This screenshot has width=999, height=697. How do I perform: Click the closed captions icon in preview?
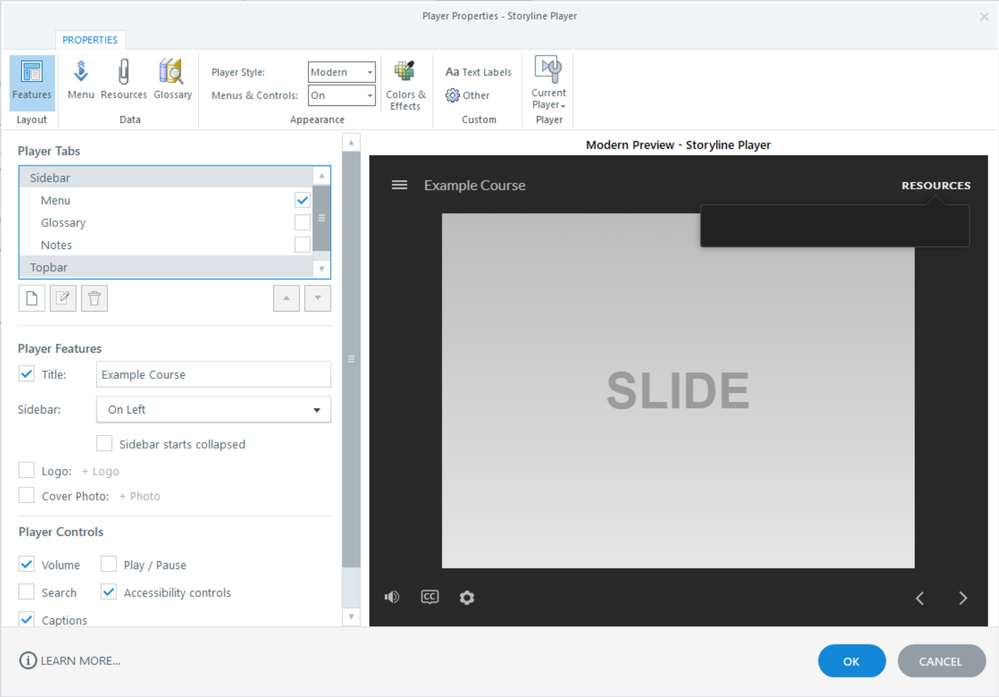coord(430,597)
